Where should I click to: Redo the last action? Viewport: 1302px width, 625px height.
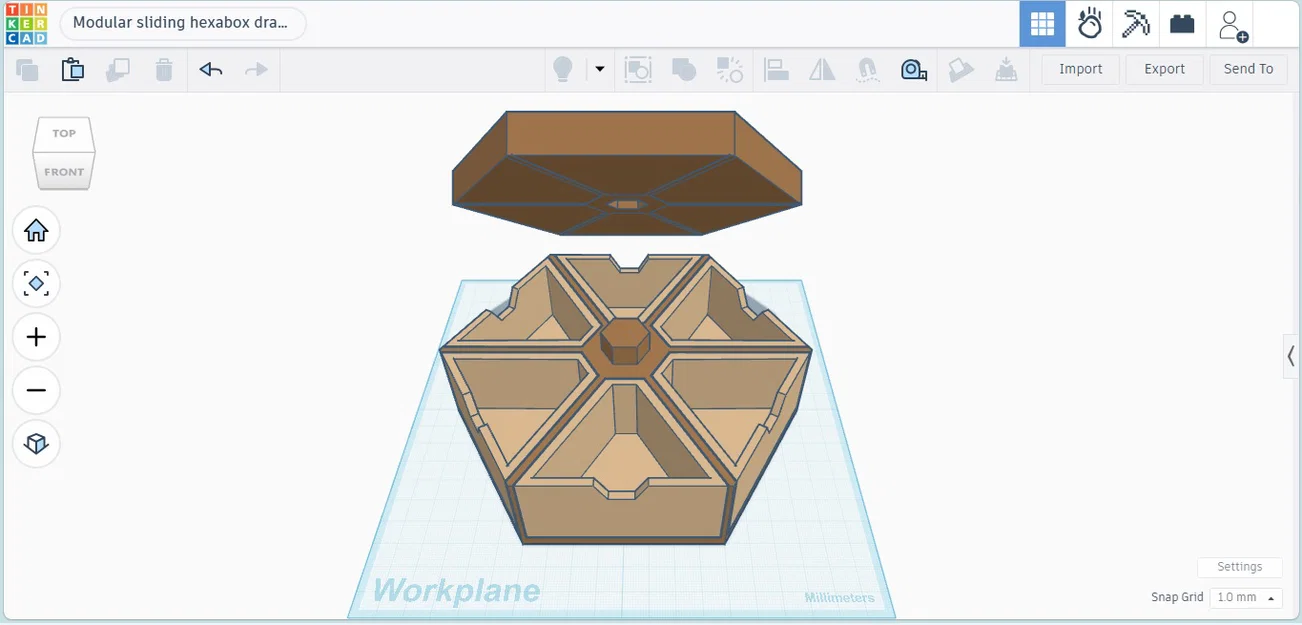tap(257, 70)
